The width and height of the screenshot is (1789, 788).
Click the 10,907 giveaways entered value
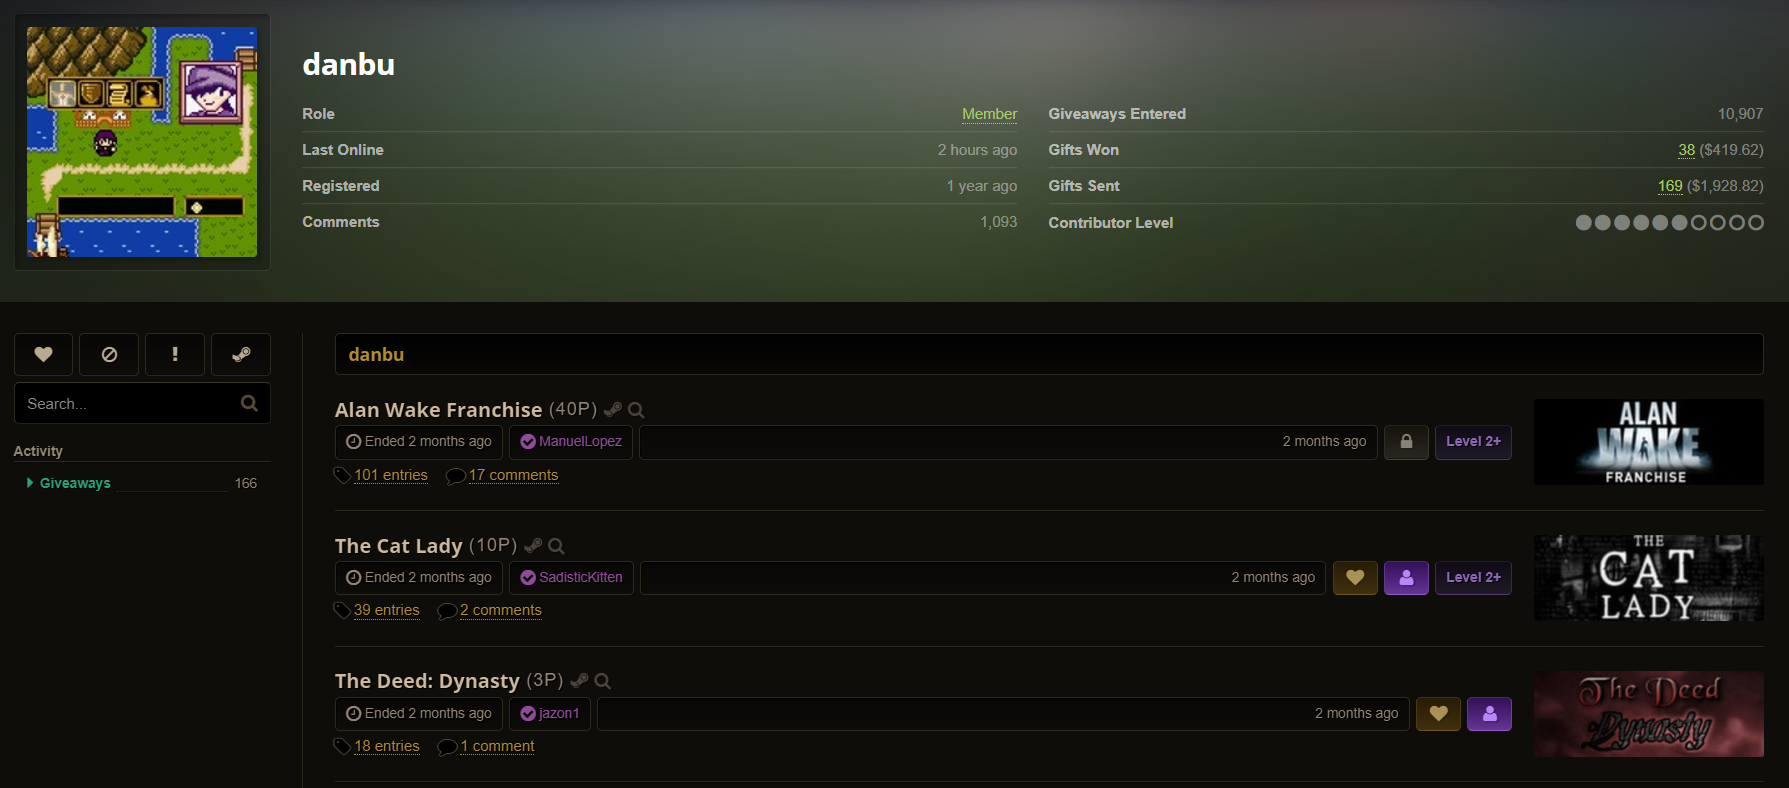pyautogui.click(x=1740, y=114)
